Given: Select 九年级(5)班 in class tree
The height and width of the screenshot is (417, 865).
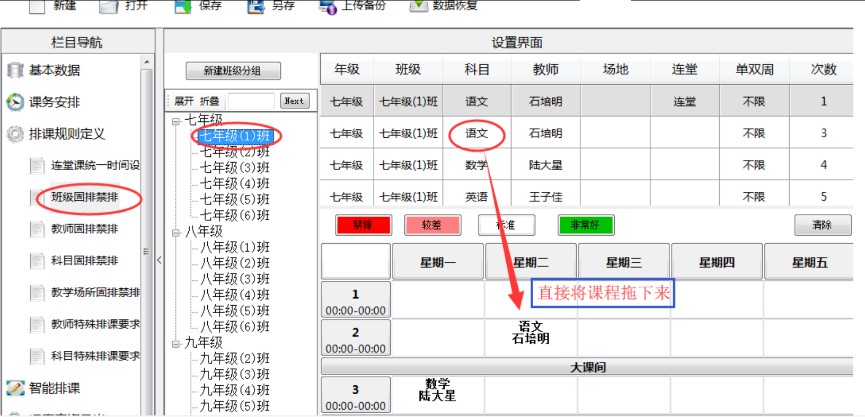Looking at the screenshot, I should [234, 407].
